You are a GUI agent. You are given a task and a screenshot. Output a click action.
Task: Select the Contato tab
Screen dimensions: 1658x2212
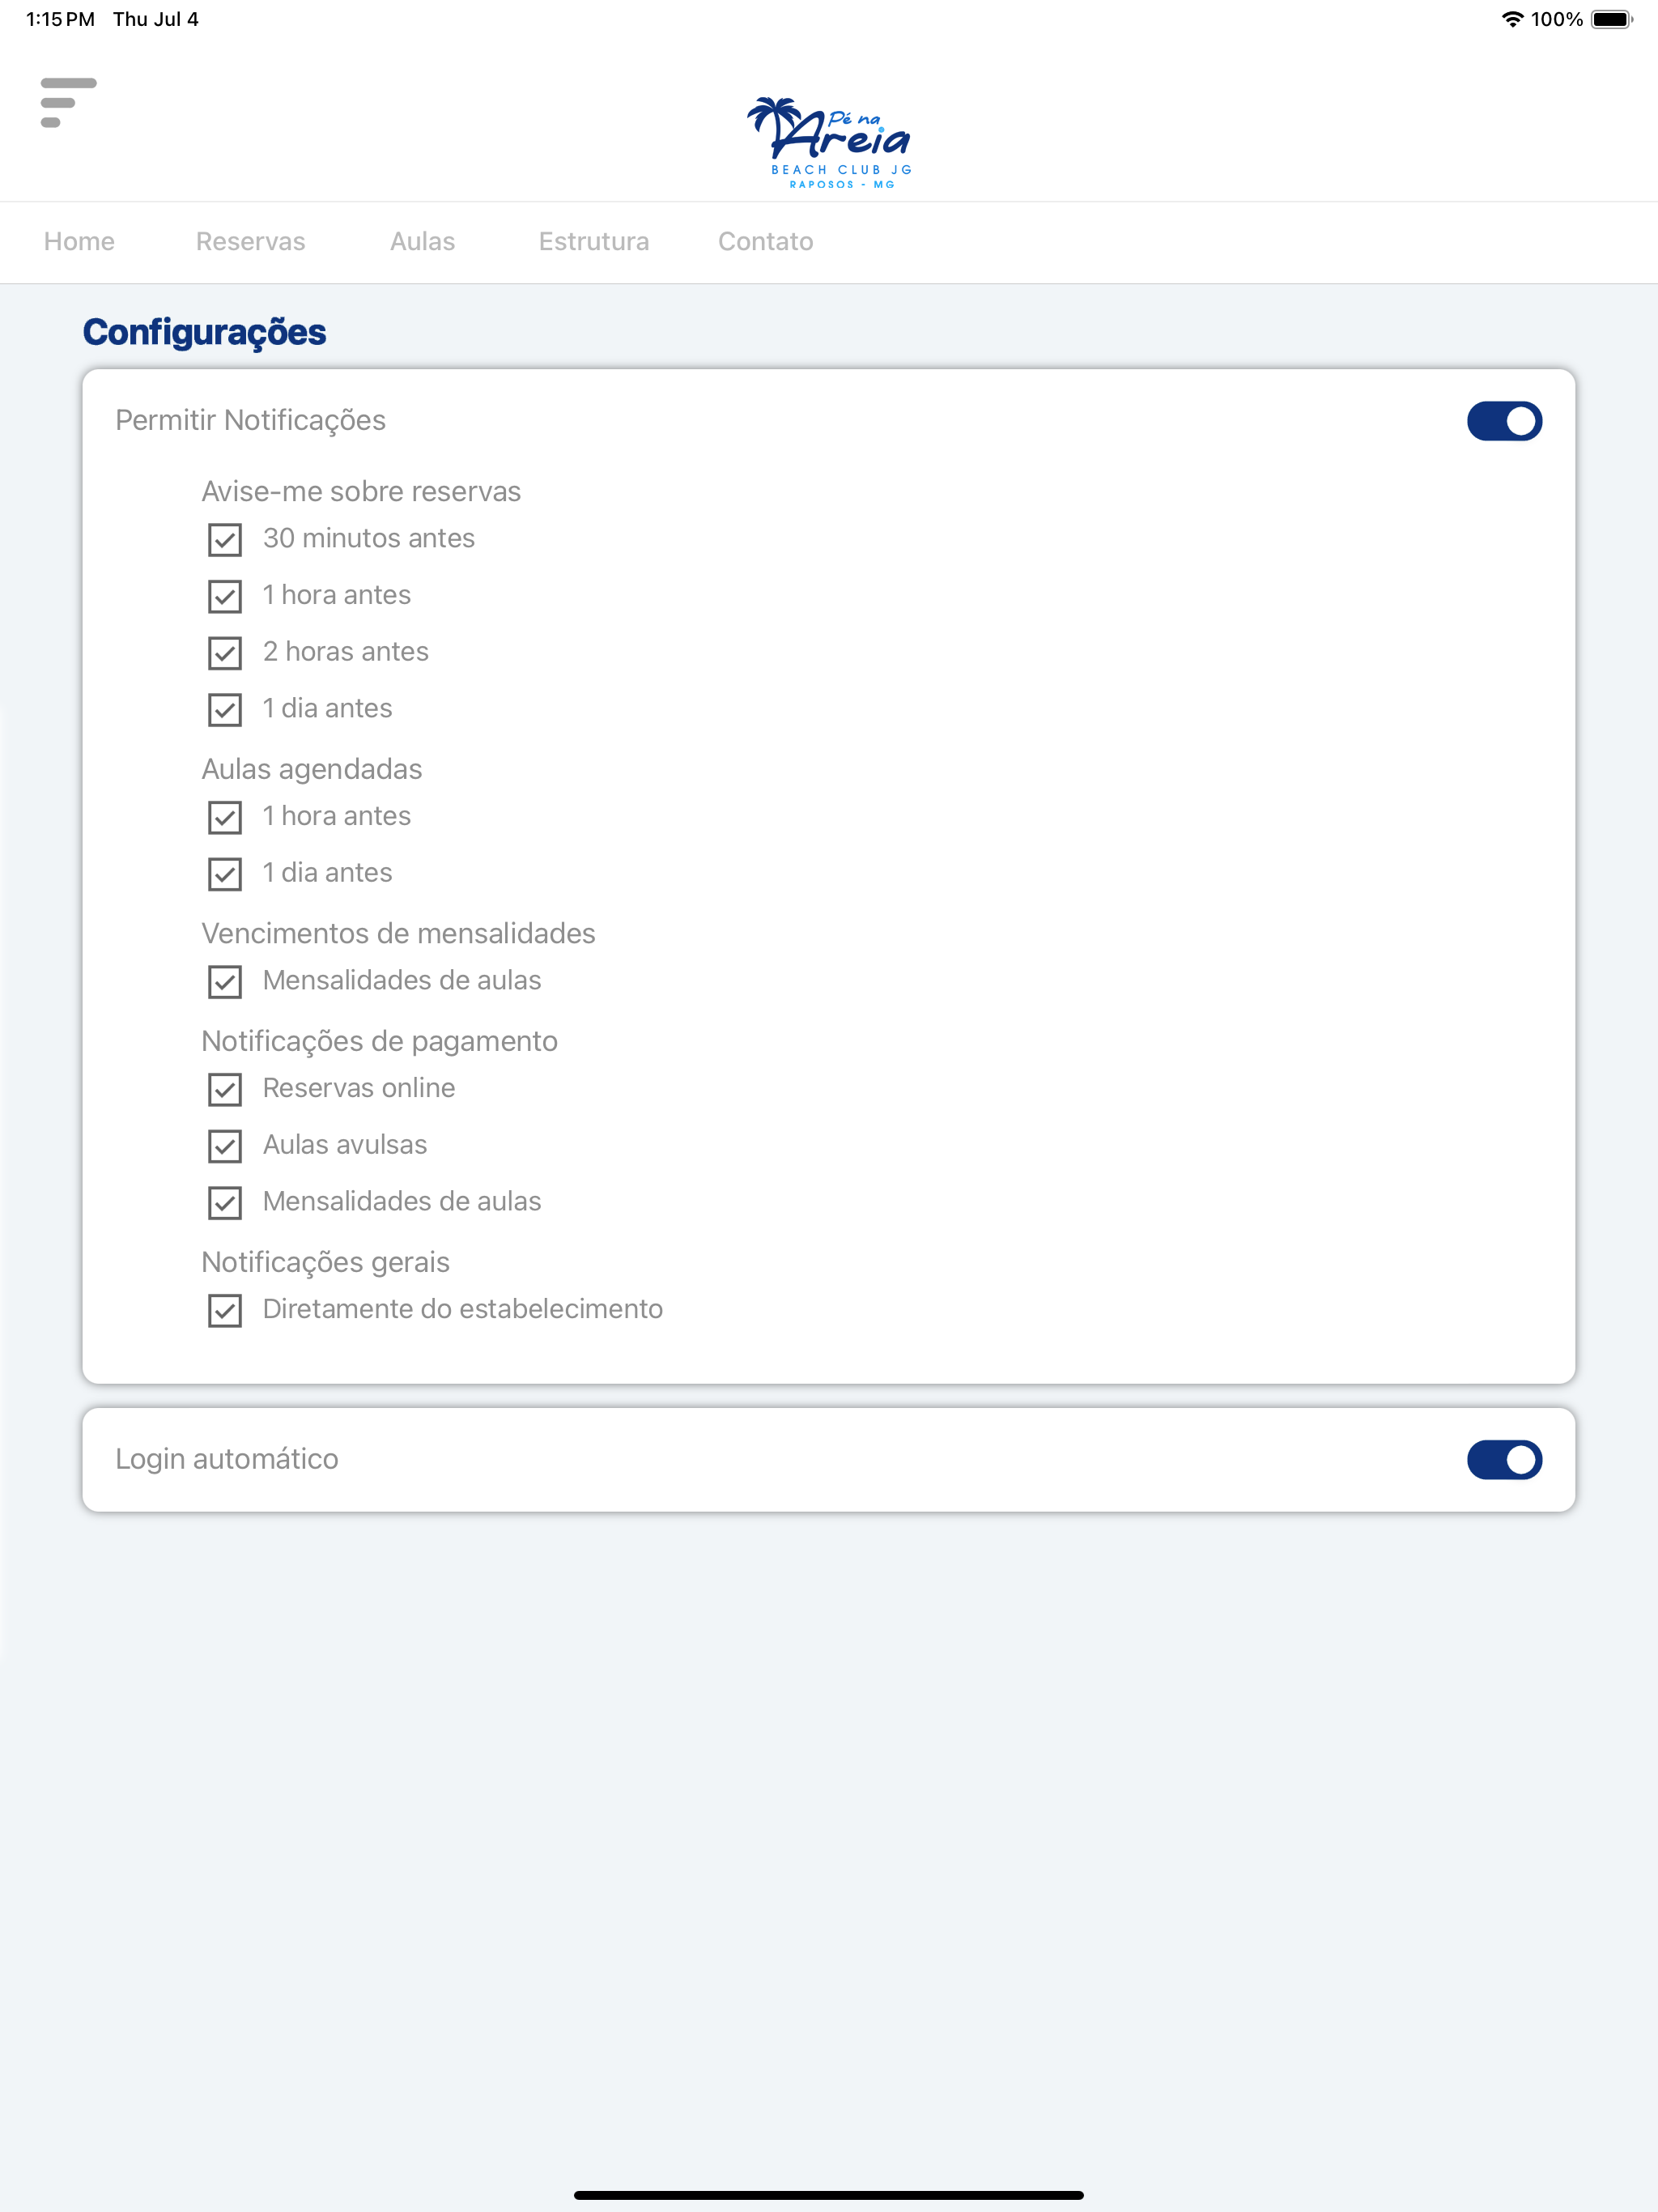(x=766, y=241)
